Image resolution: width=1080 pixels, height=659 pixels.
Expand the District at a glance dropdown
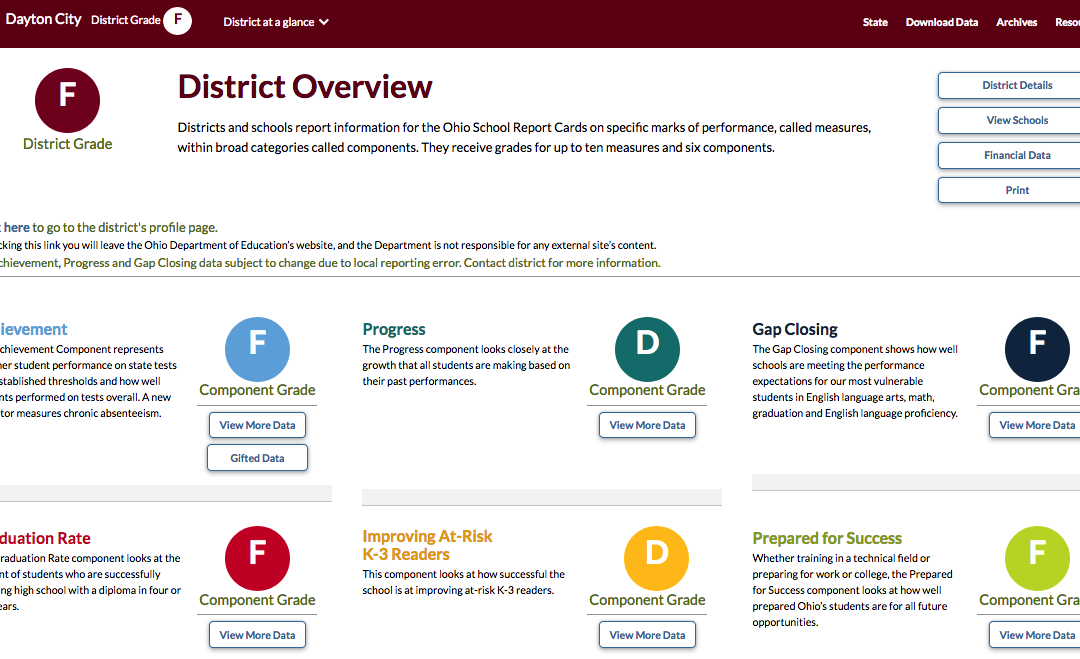(276, 22)
